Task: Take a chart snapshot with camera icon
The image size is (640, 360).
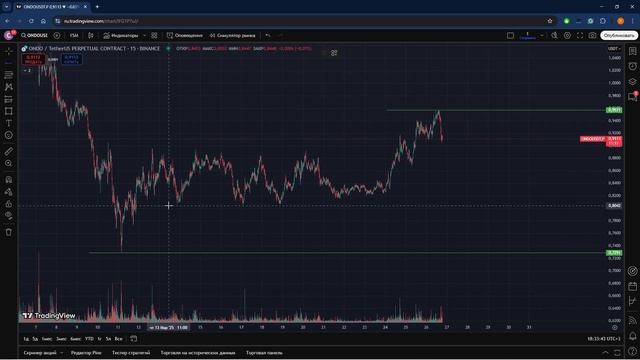Action: (x=593, y=36)
